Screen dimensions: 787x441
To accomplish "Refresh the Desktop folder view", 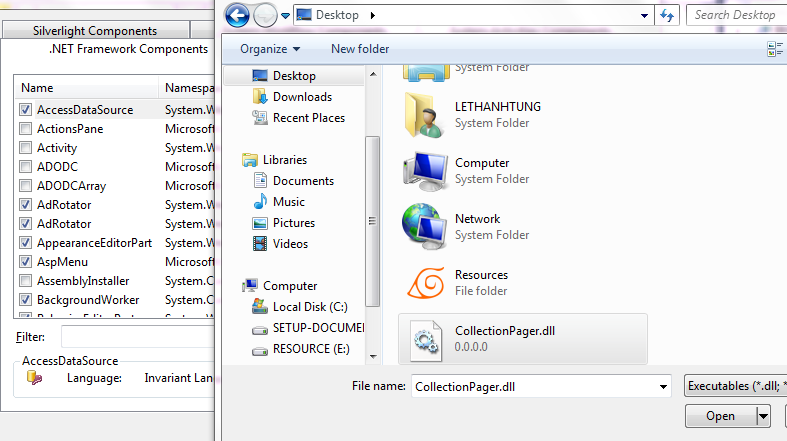I will coord(667,16).
